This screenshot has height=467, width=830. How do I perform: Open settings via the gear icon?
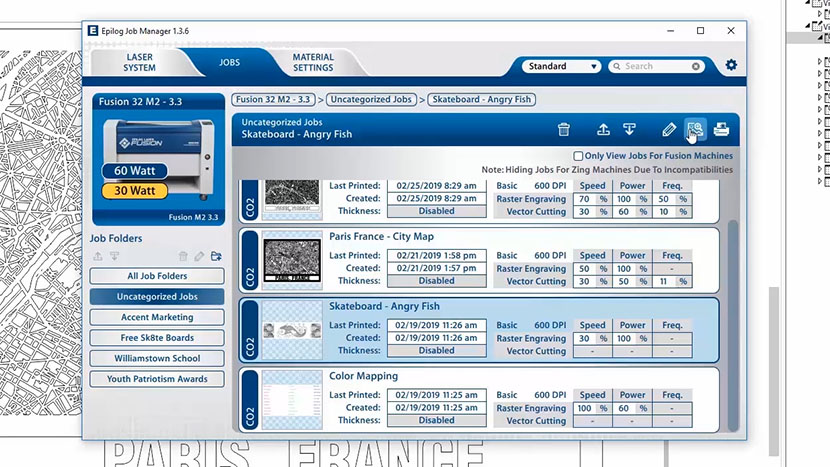point(731,66)
